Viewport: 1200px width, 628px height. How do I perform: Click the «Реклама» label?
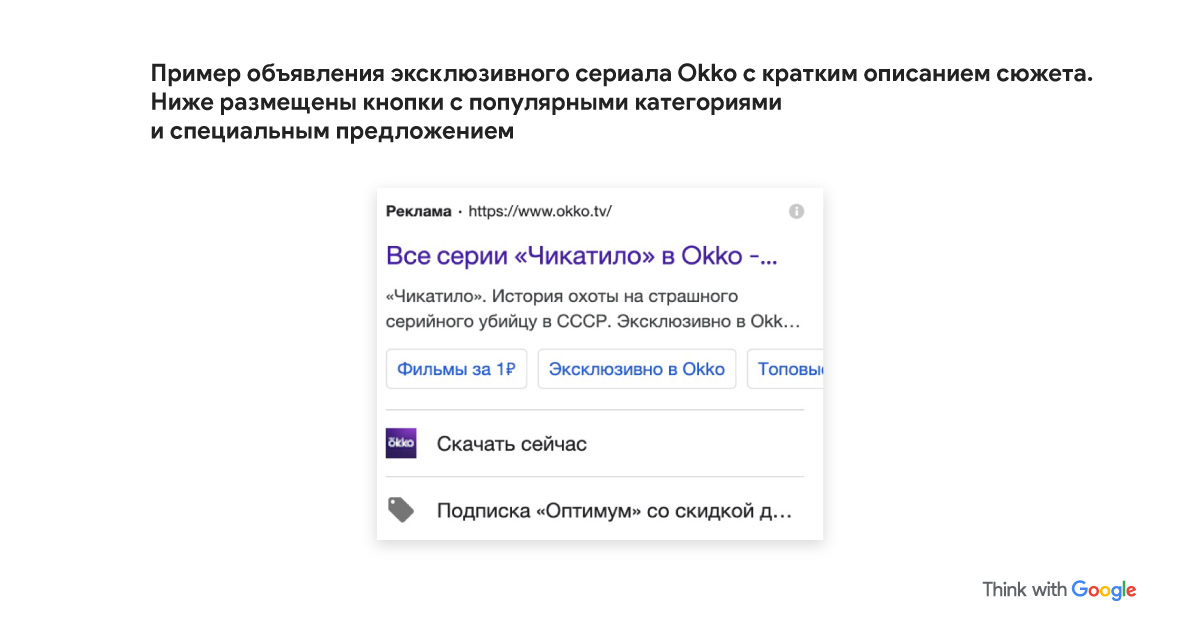click(419, 211)
